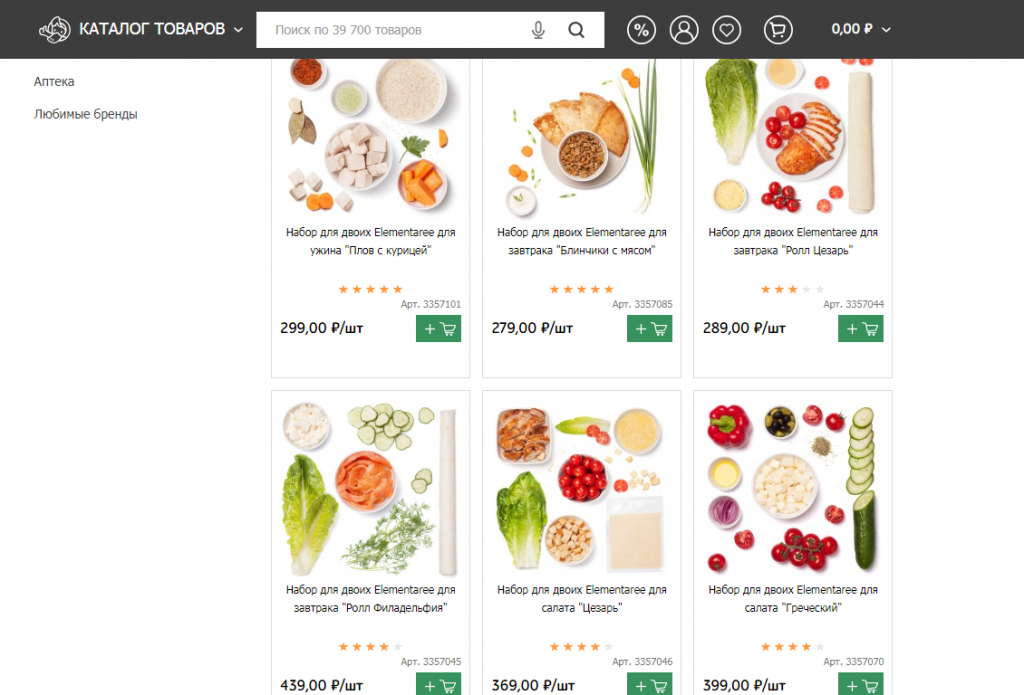Click the store logo icon
The width and height of the screenshot is (1024, 695).
[x=54, y=29]
